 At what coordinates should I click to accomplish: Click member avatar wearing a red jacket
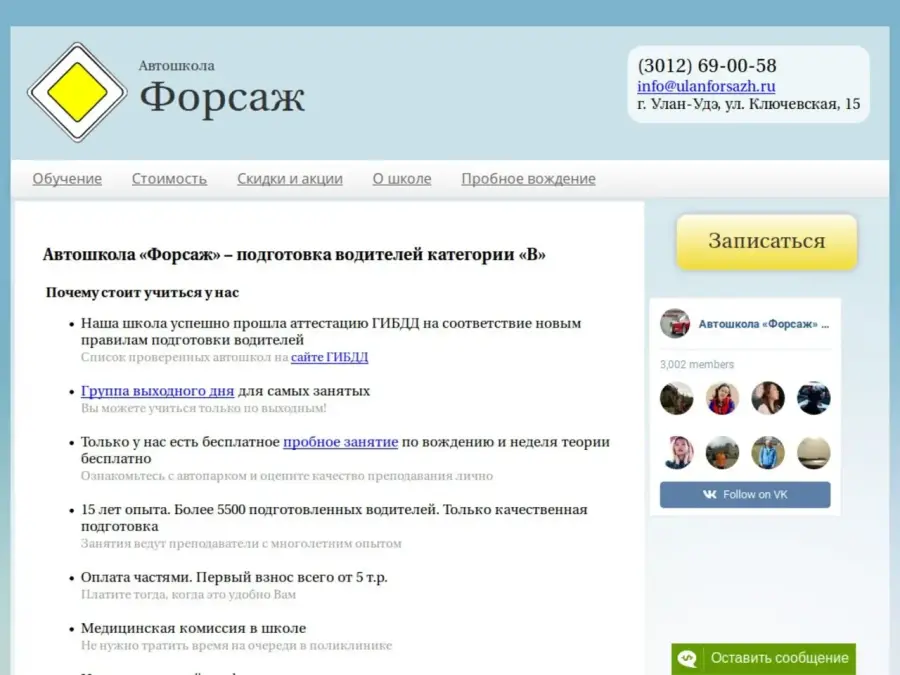click(722, 398)
